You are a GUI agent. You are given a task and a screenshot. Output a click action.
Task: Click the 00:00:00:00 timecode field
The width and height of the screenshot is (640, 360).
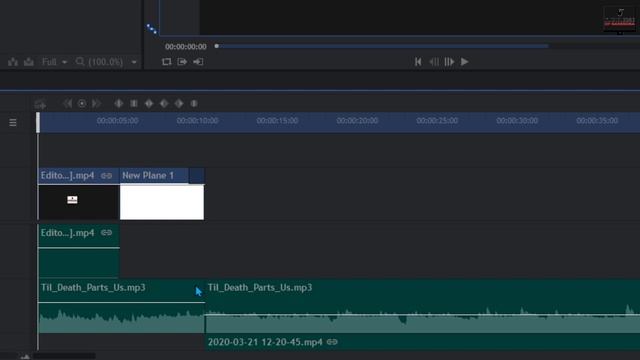(186, 47)
